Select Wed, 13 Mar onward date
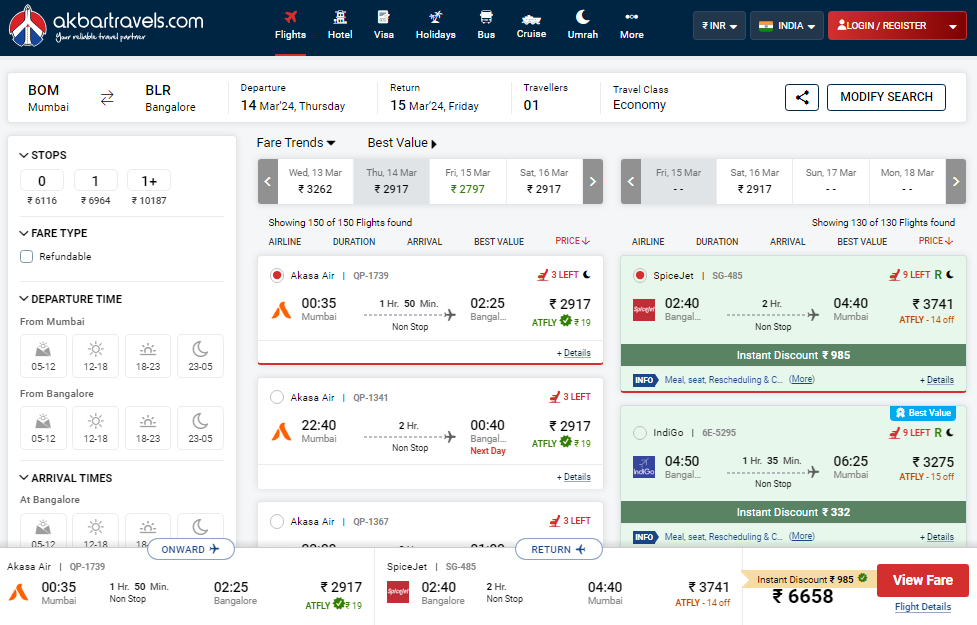 pyautogui.click(x=315, y=181)
